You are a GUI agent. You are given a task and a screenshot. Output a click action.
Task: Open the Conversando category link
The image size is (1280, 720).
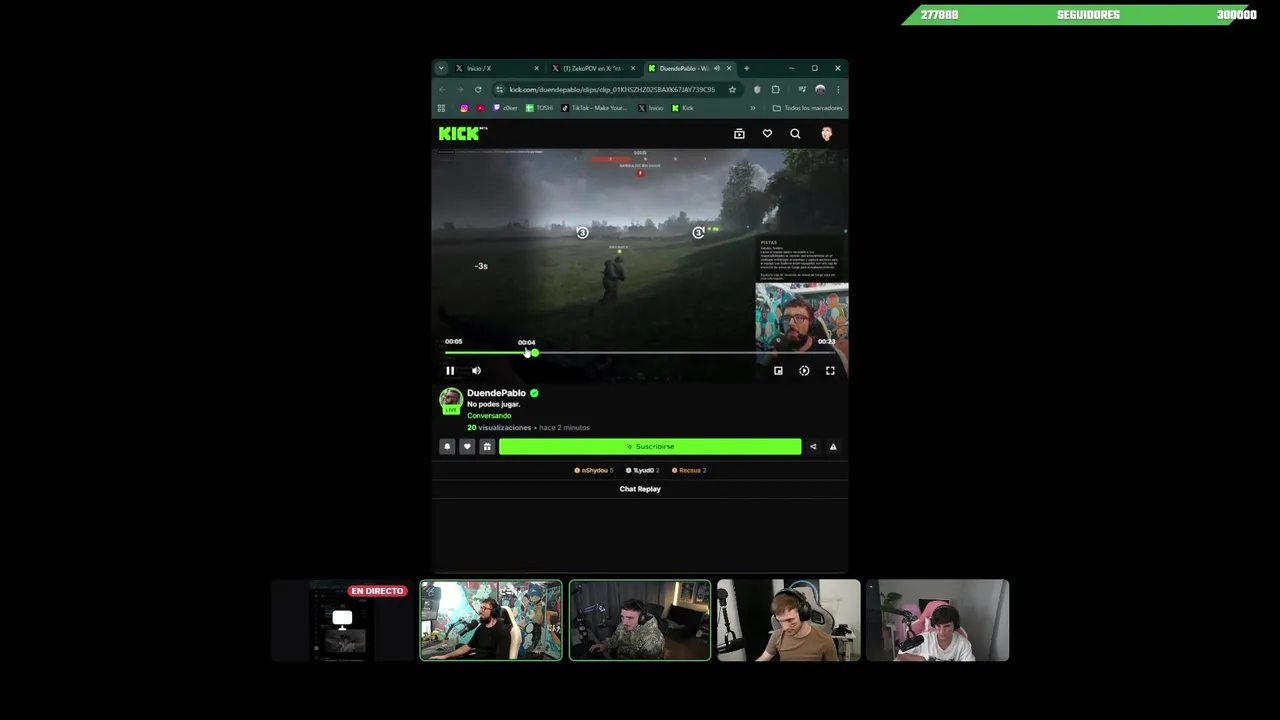click(489, 416)
